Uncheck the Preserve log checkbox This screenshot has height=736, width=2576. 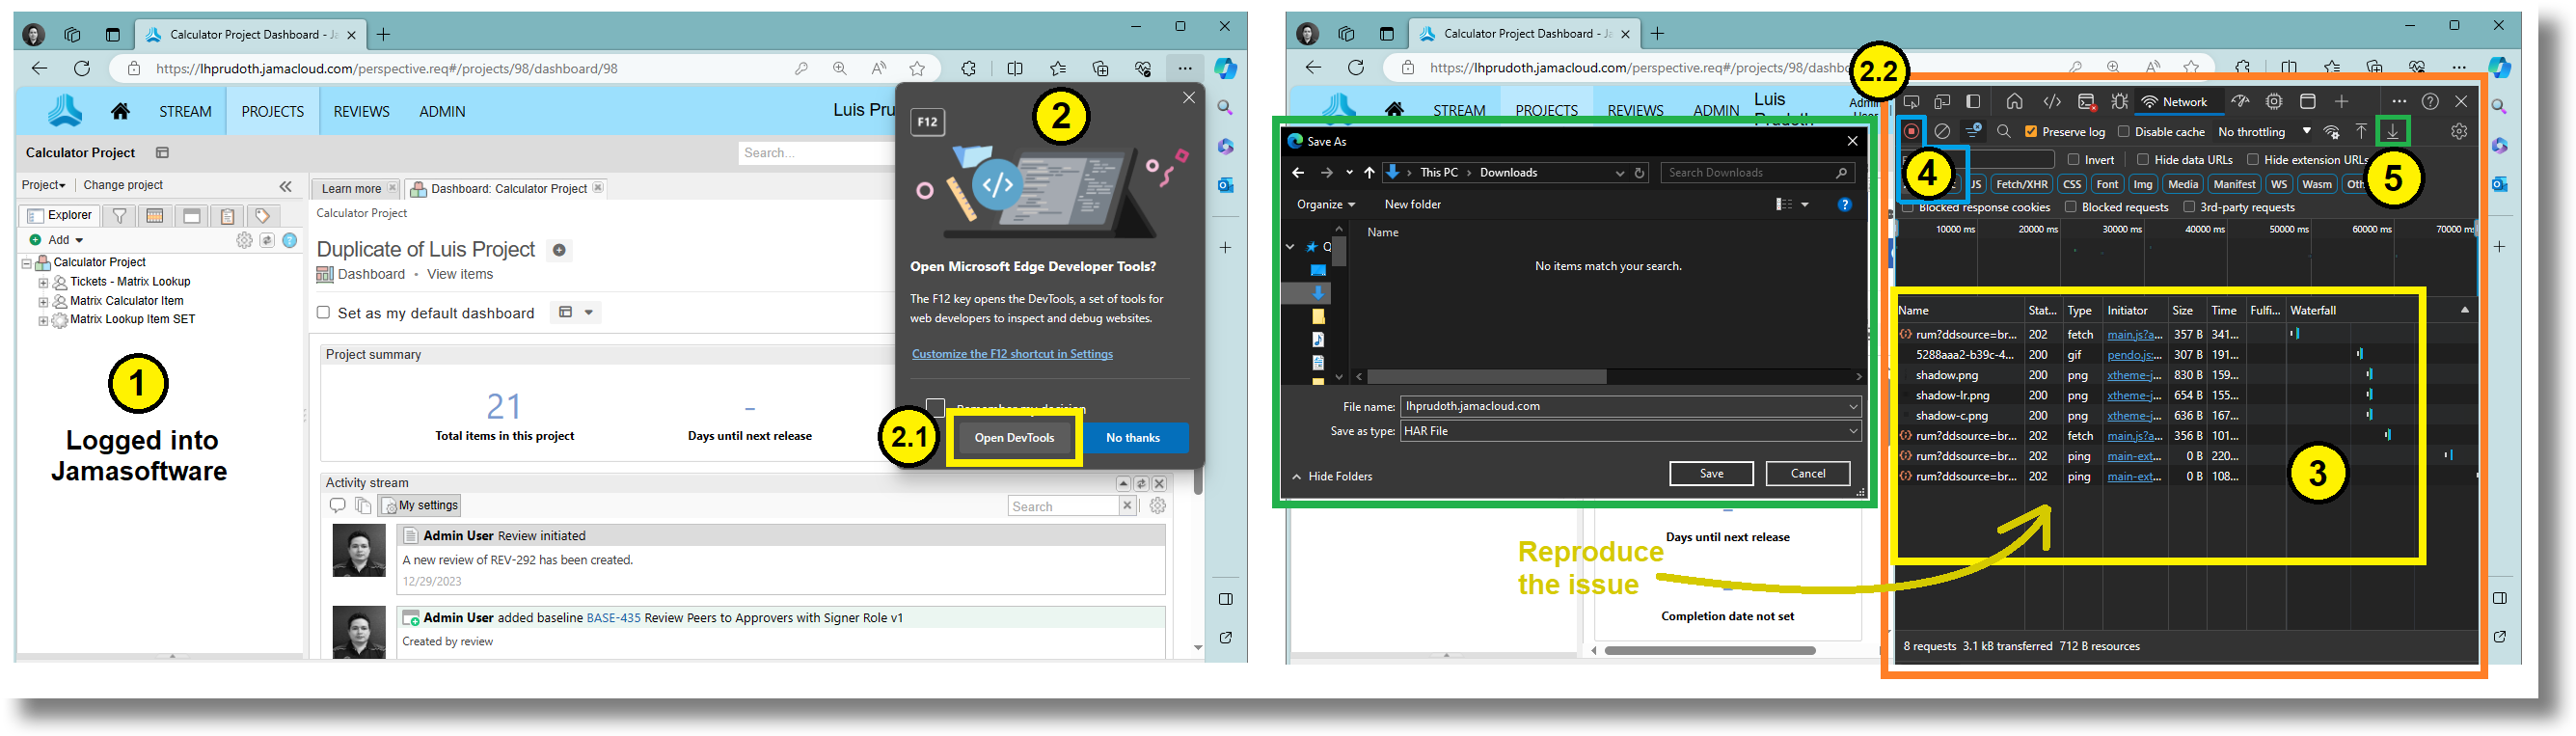(x=2031, y=131)
